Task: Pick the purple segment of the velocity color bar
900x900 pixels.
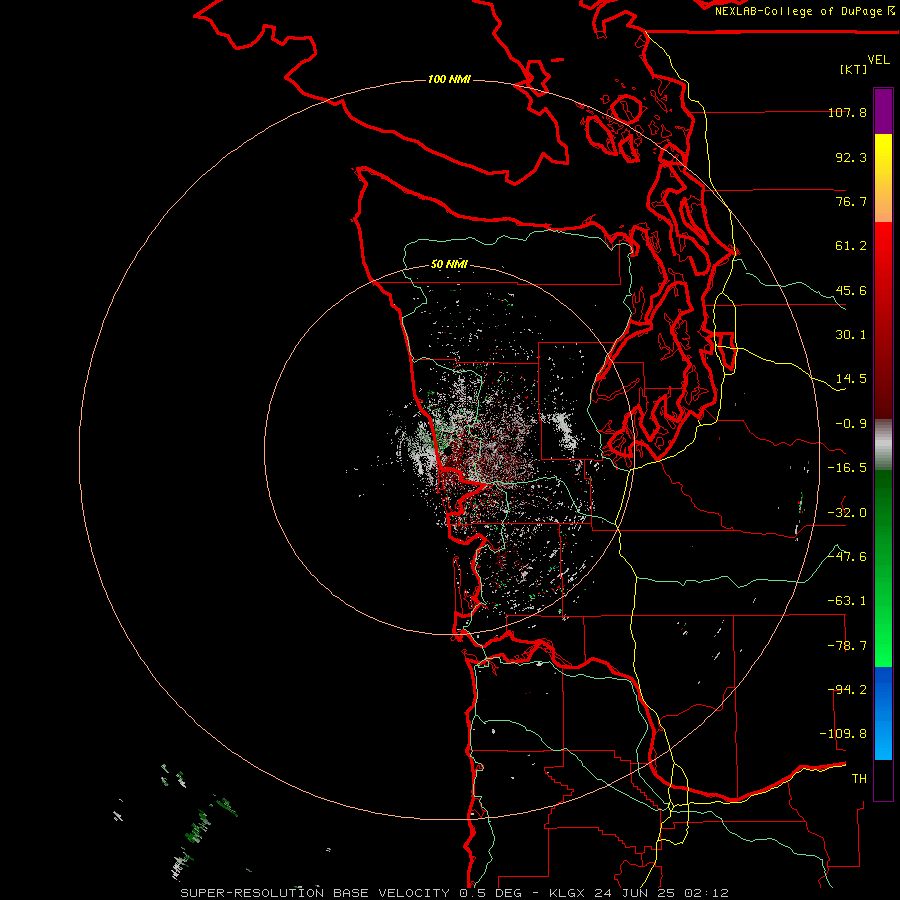Action: (883, 112)
